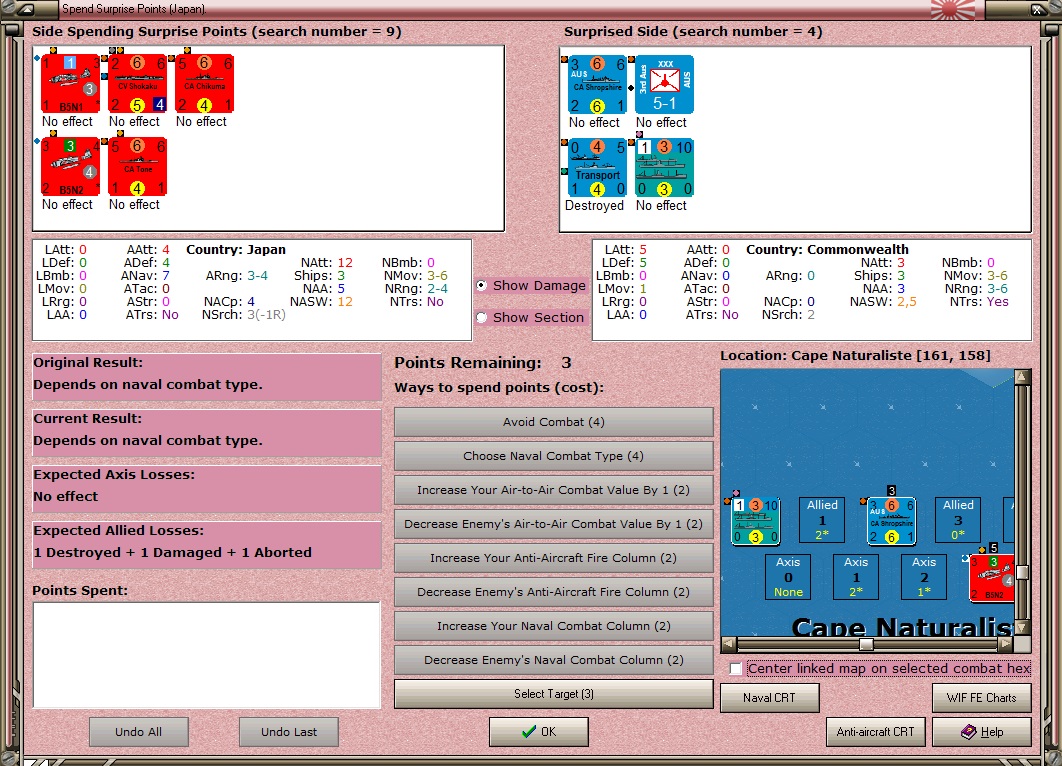Pick the CA Shropshire counter in surprised side
Screen dimensions: 1062x766
coord(597,85)
